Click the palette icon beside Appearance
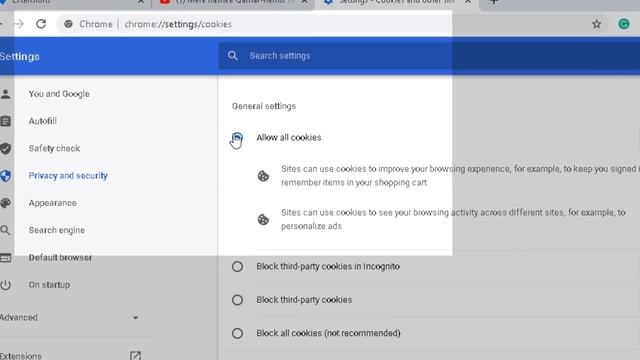 pos(5,203)
